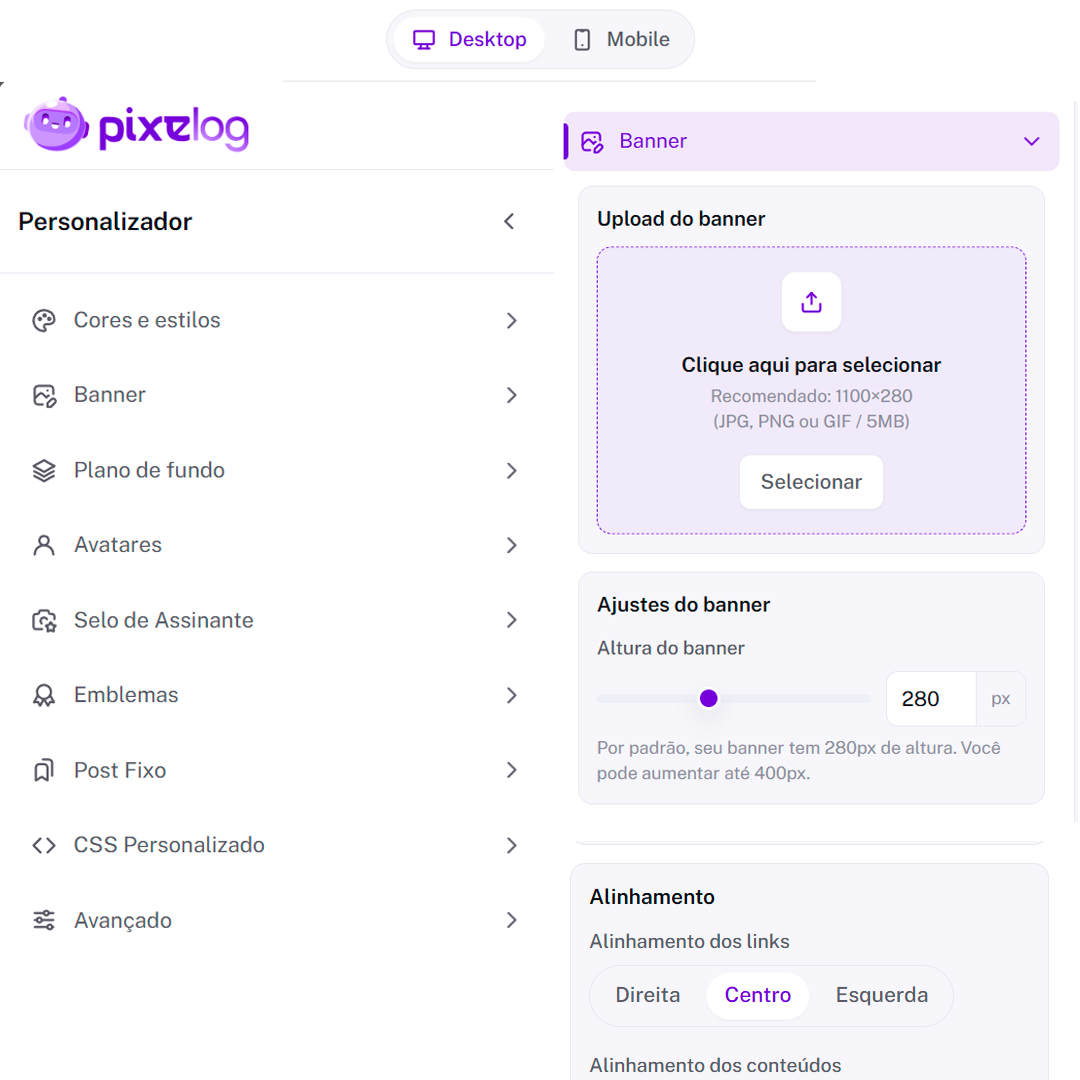This screenshot has width=1080, height=1080.
Task: Click the bookmark icon for Post Fixo
Action: click(x=44, y=771)
